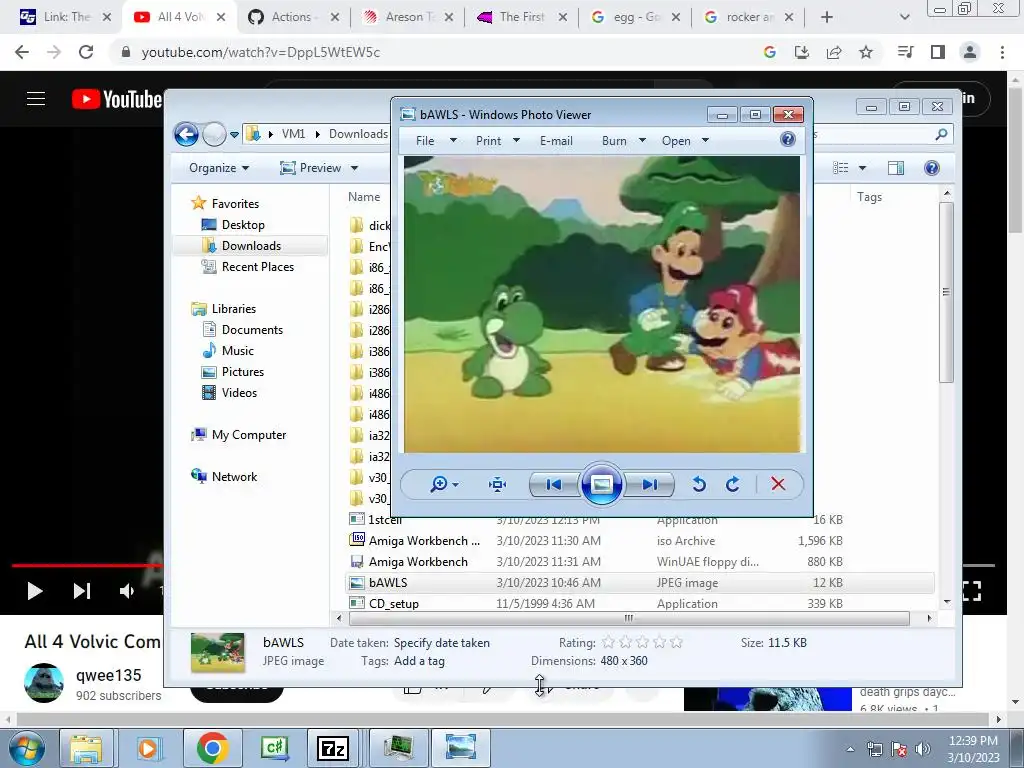Delete the bAWLS image with red X
This screenshot has height=768, width=1024.
[x=778, y=484]
